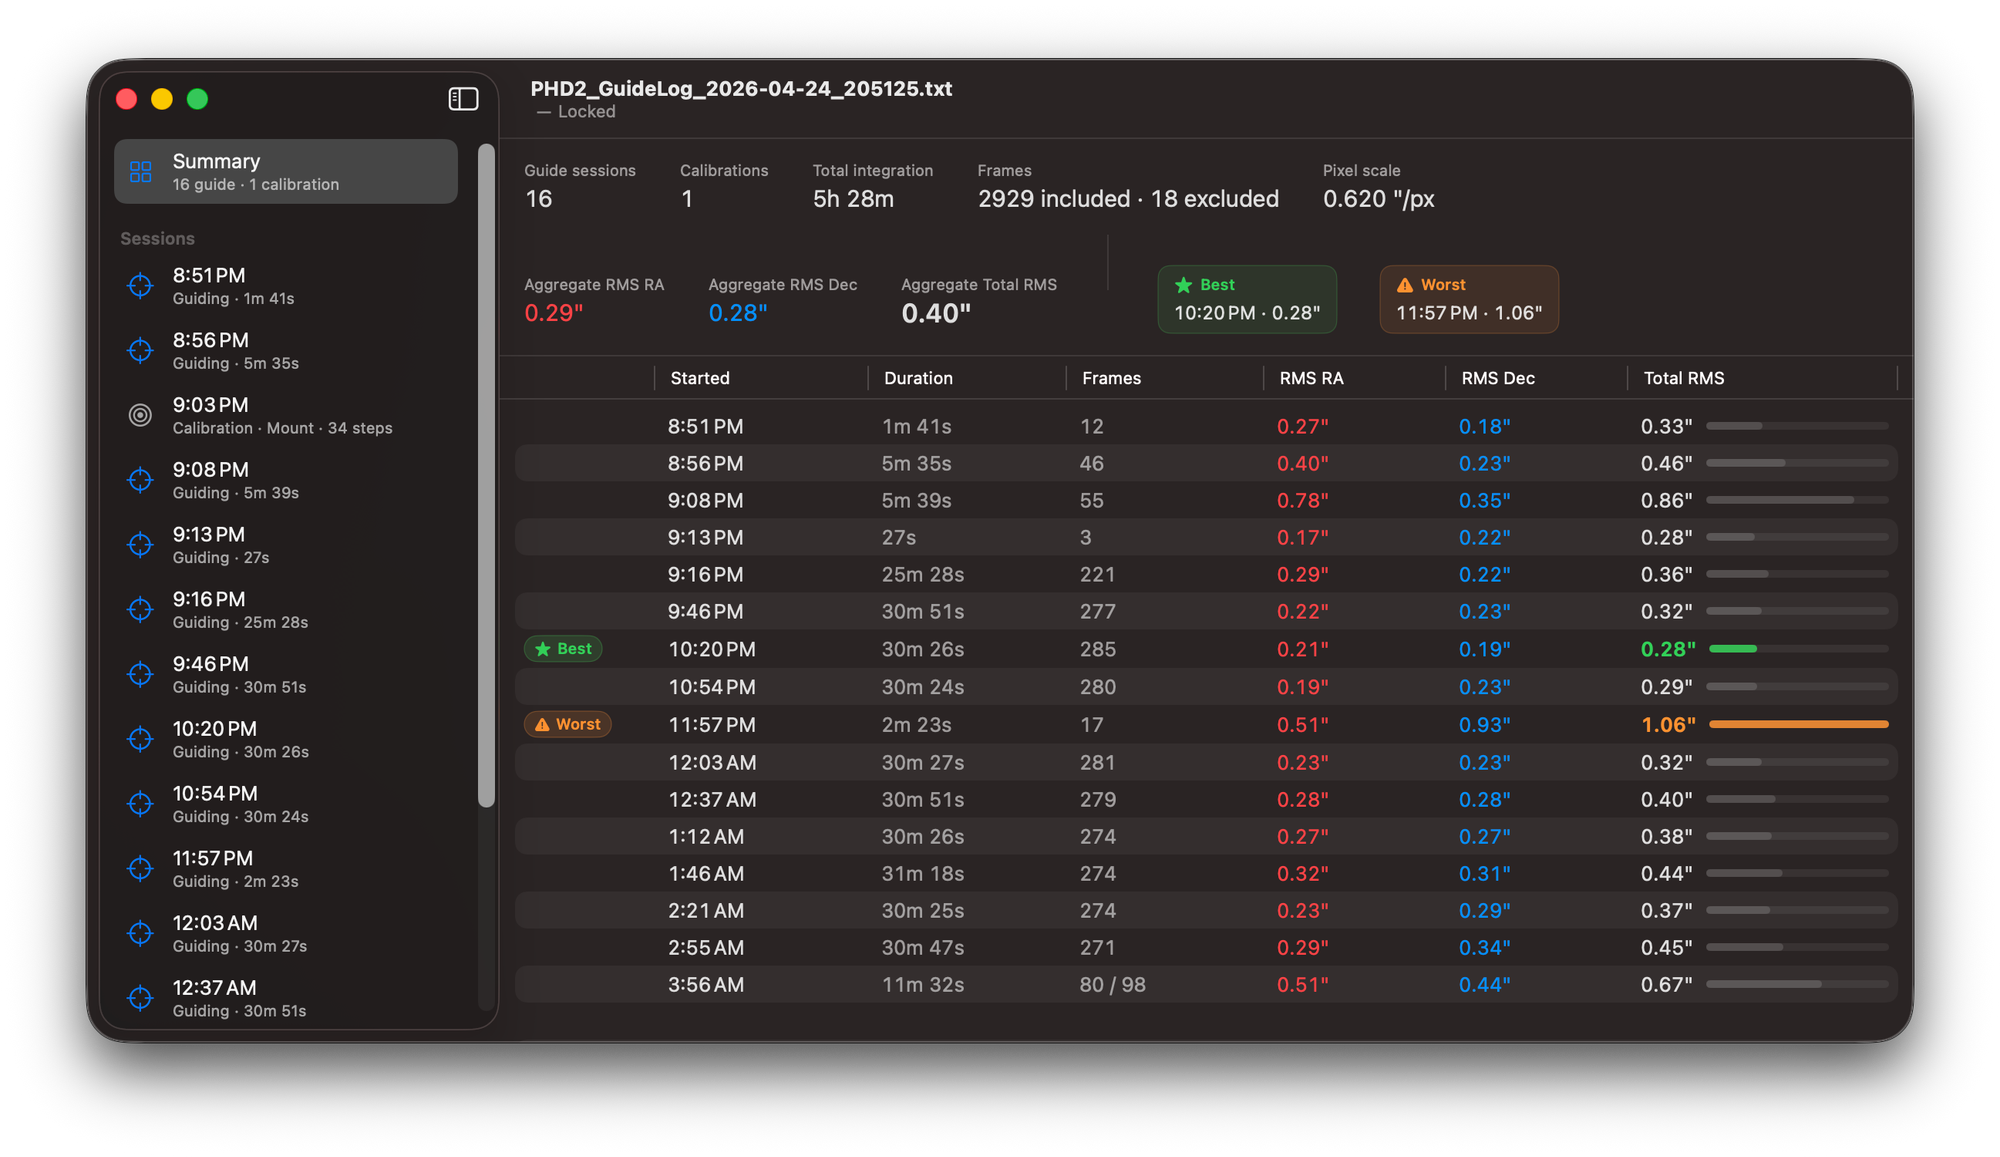
Task: Click the Summary grid icon
Action: tap(141, 172)
